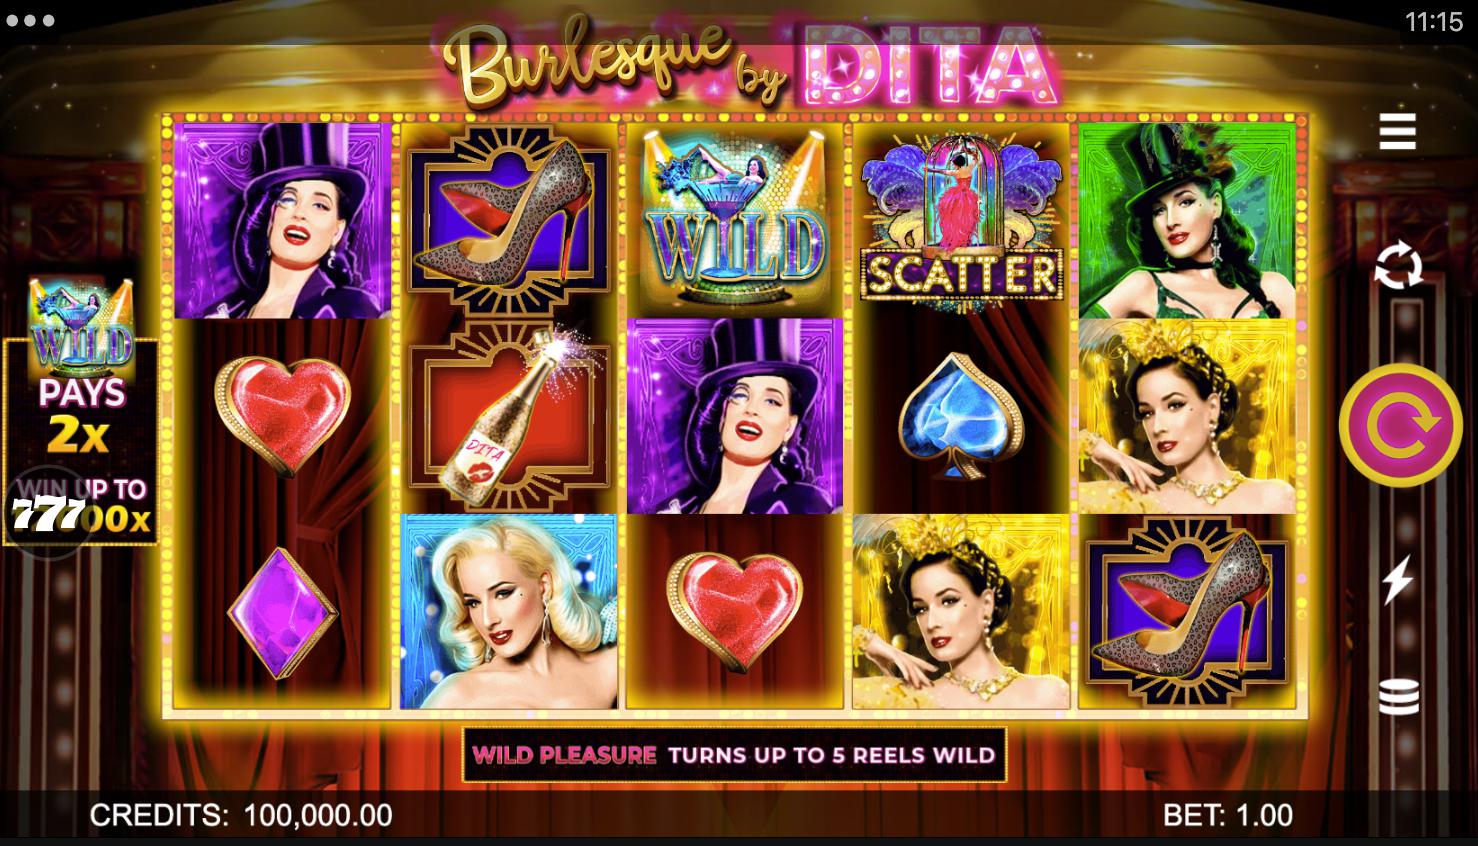Open the Wild Pays 2x info panel
Image resolution: width=1478 pixels, height=846 pixels.
(x=80, y=410)
